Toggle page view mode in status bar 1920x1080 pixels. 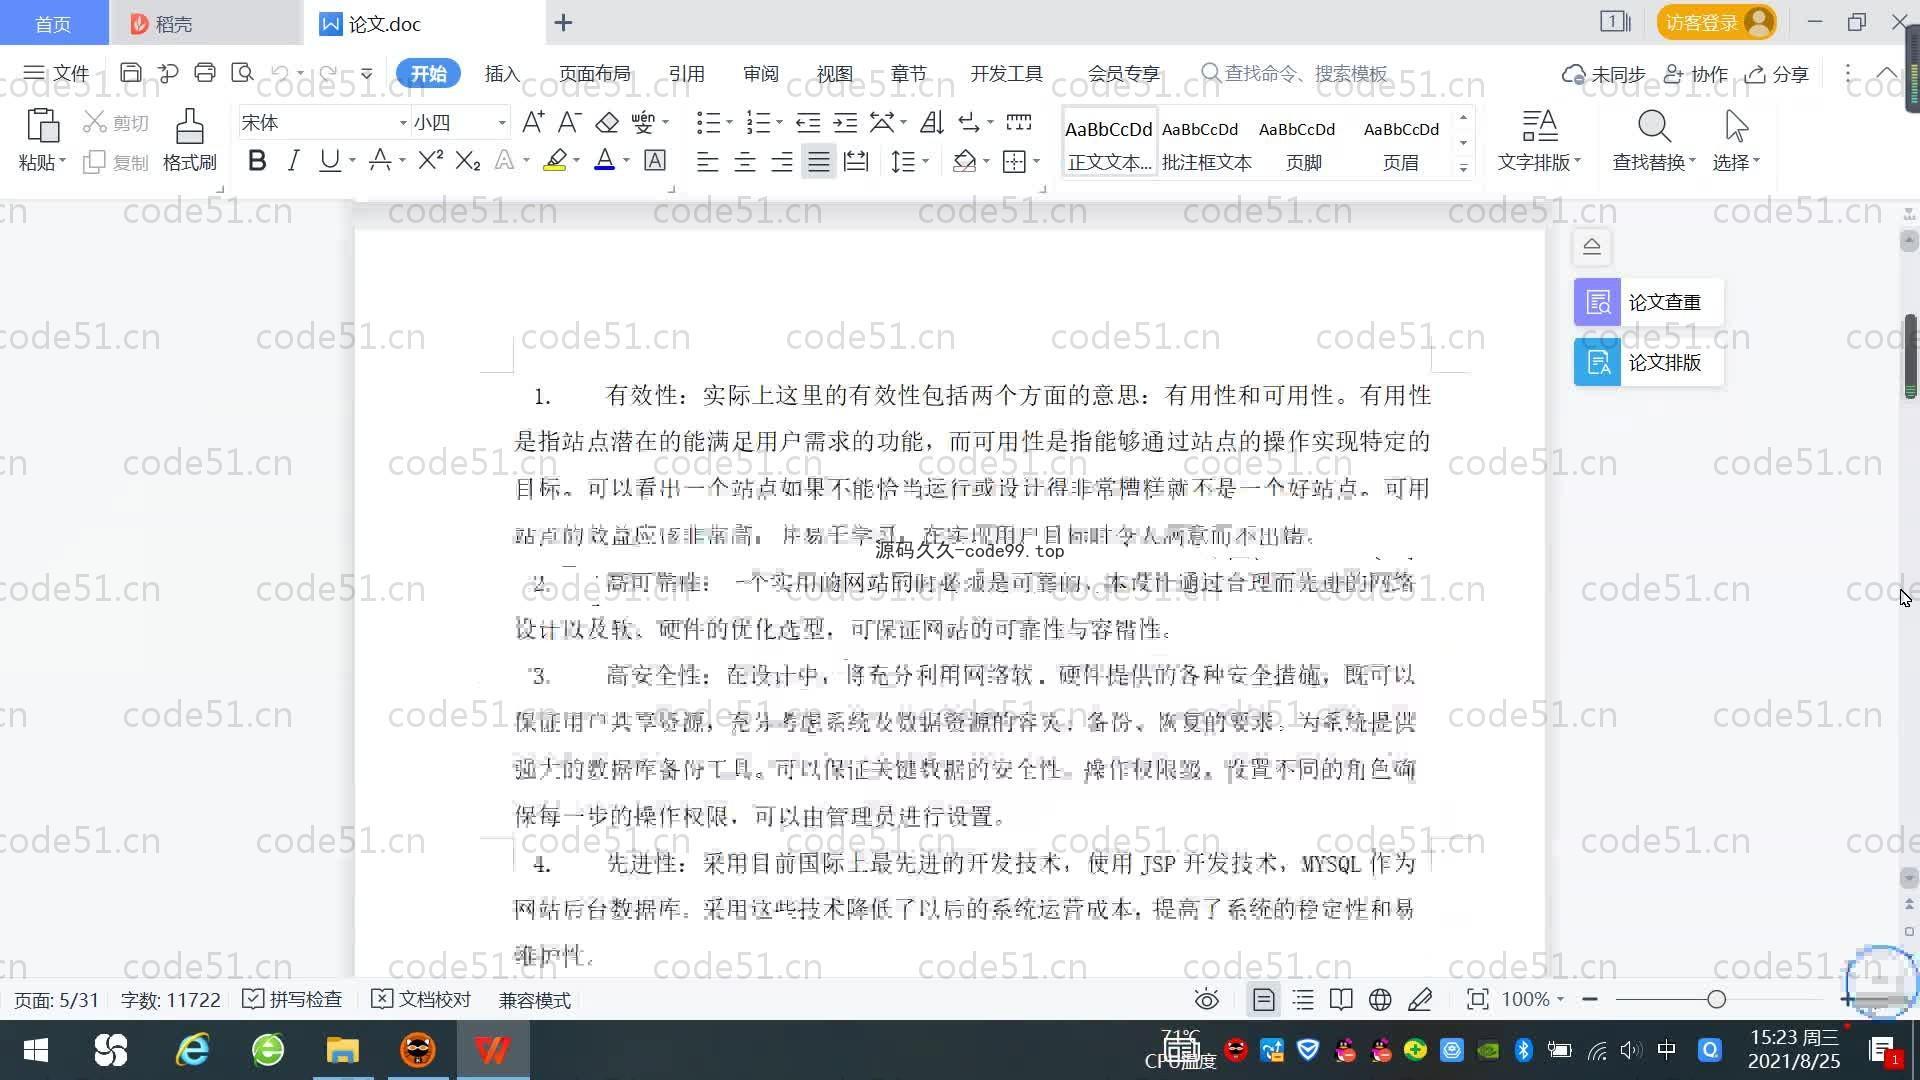(x=1263, y=999)
